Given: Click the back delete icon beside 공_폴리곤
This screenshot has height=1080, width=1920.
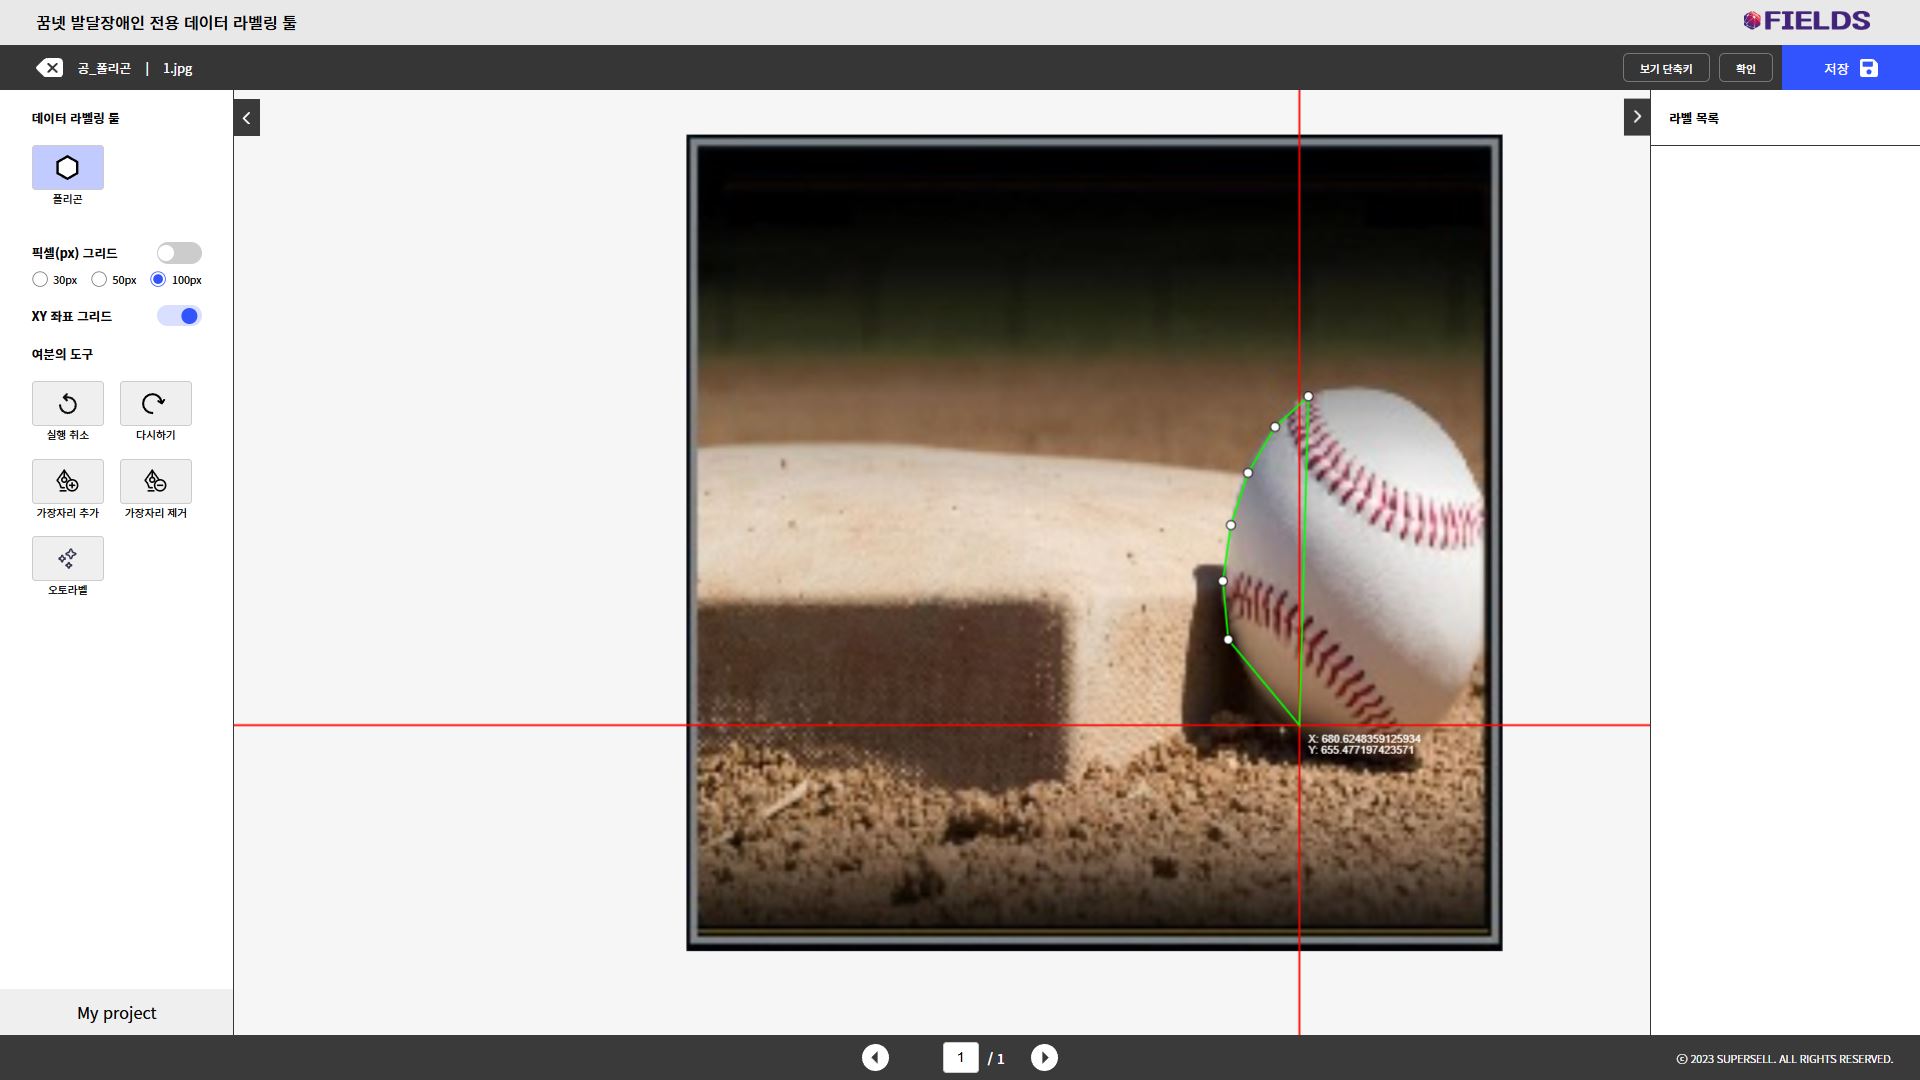Looking at the screenshot, I should click(x=49, y=68).
